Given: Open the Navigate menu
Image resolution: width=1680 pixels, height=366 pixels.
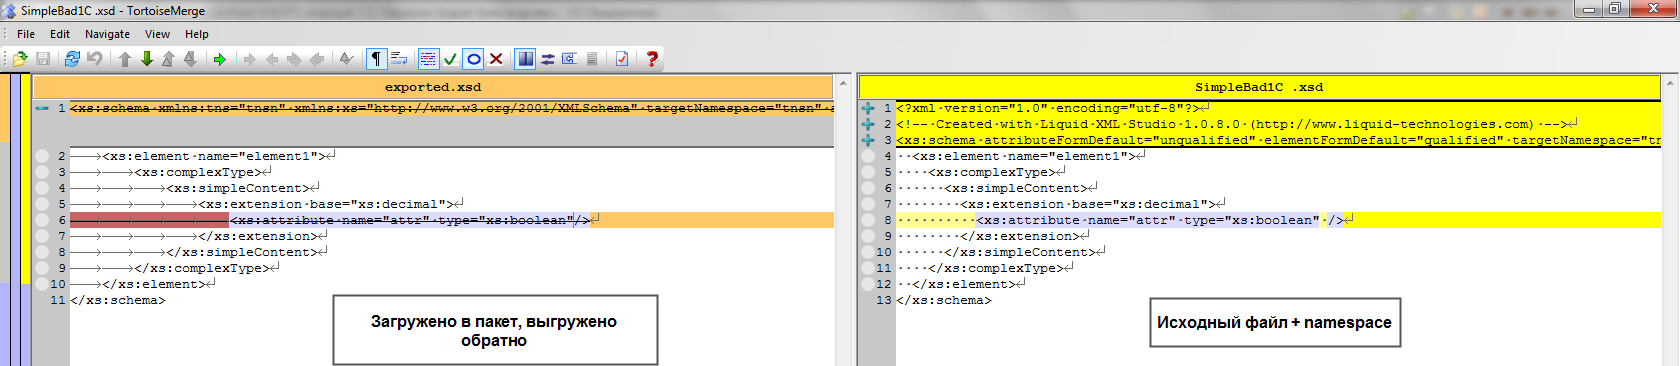Looking at the screenshot, I should click(x=107, y=34).
